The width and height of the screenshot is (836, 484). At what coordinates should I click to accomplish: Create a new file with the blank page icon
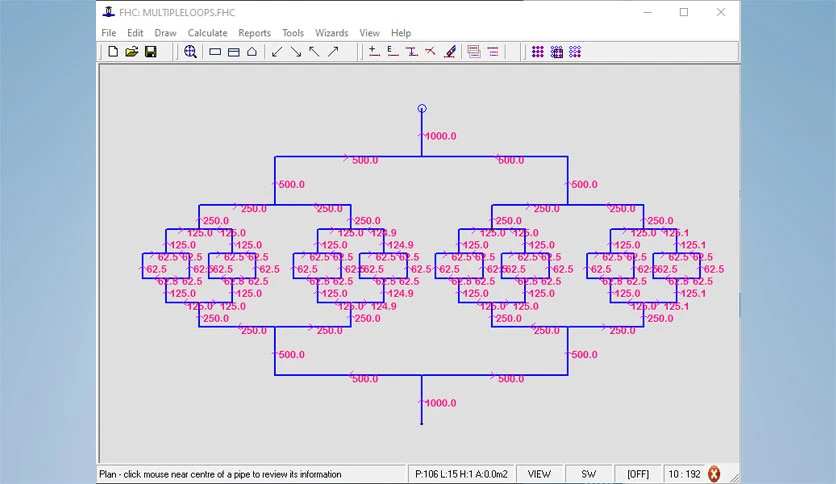112,52
